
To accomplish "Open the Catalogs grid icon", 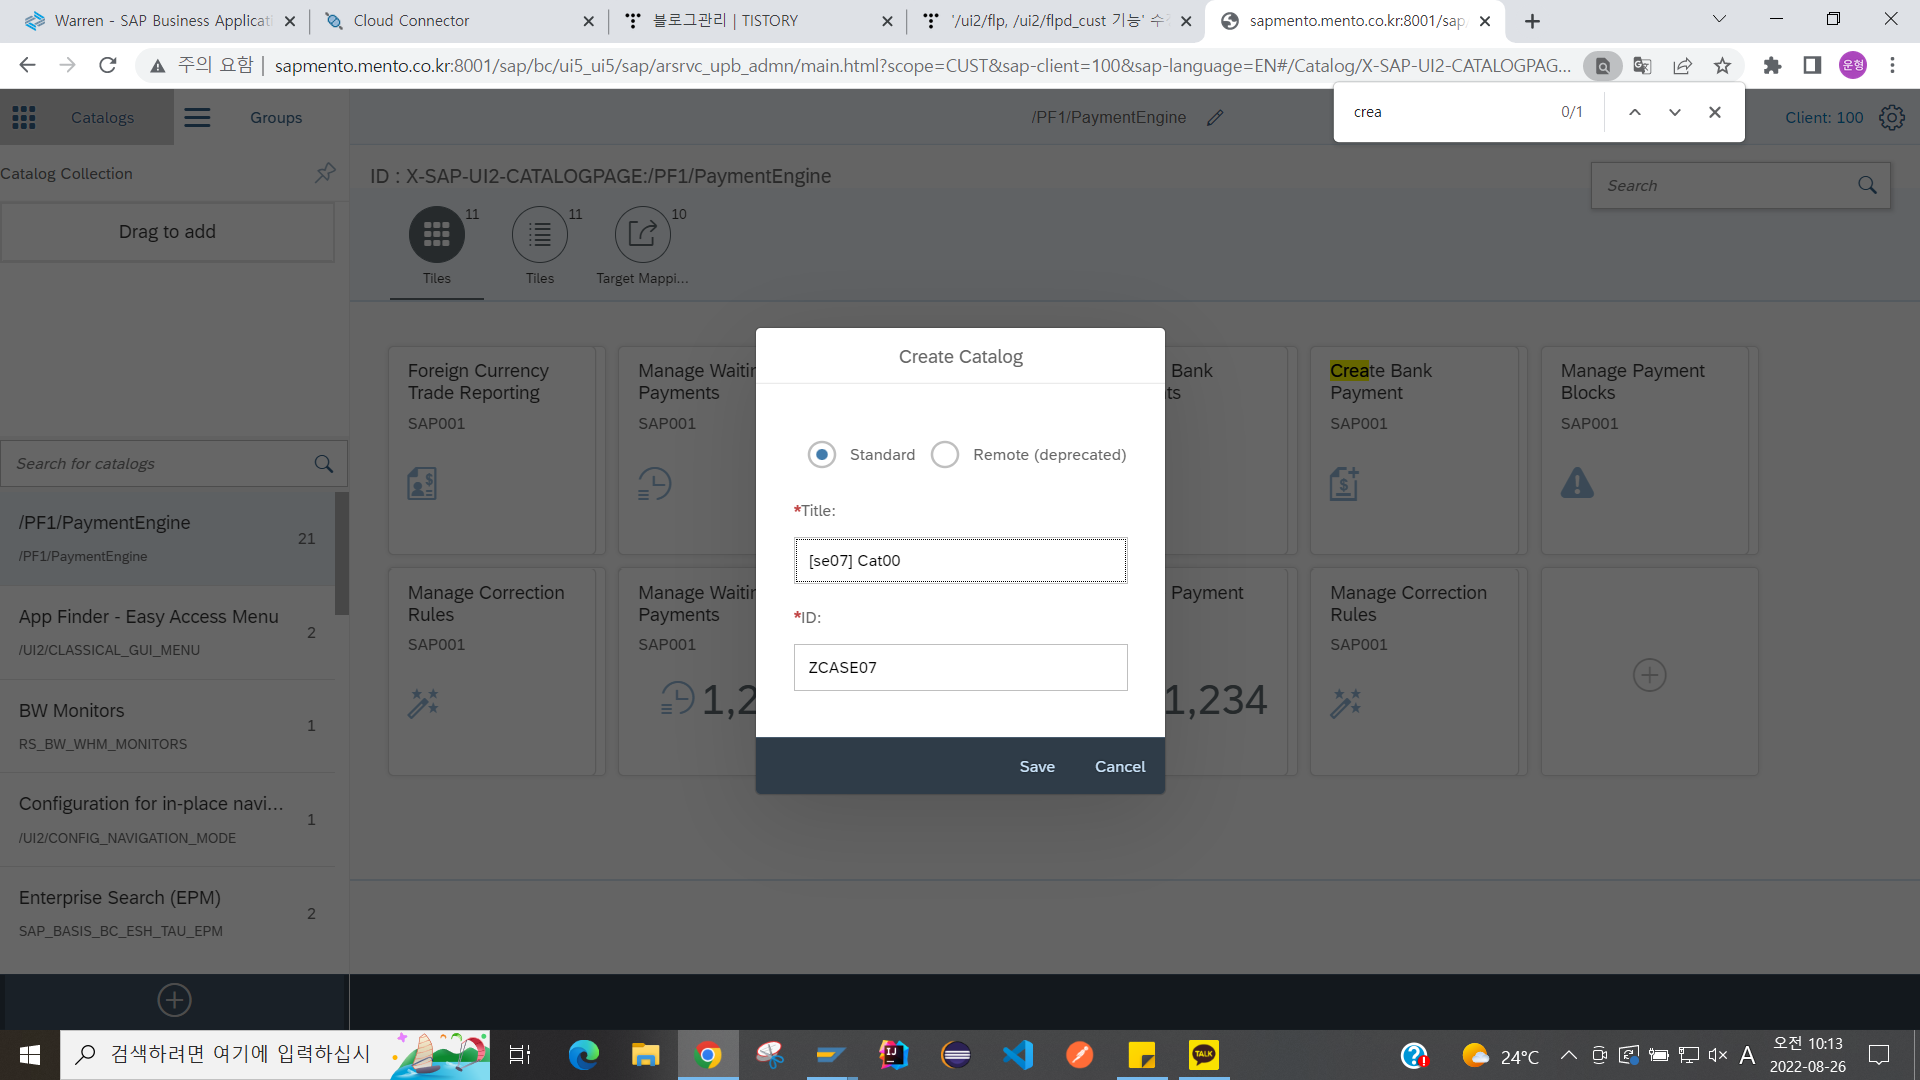I will click(24, 117).
